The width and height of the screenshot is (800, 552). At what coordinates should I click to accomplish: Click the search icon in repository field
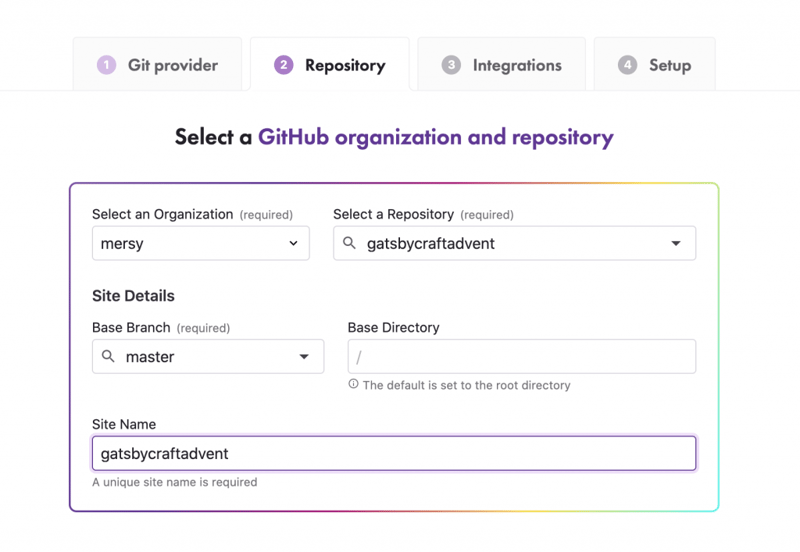click(x=349, y=243)
